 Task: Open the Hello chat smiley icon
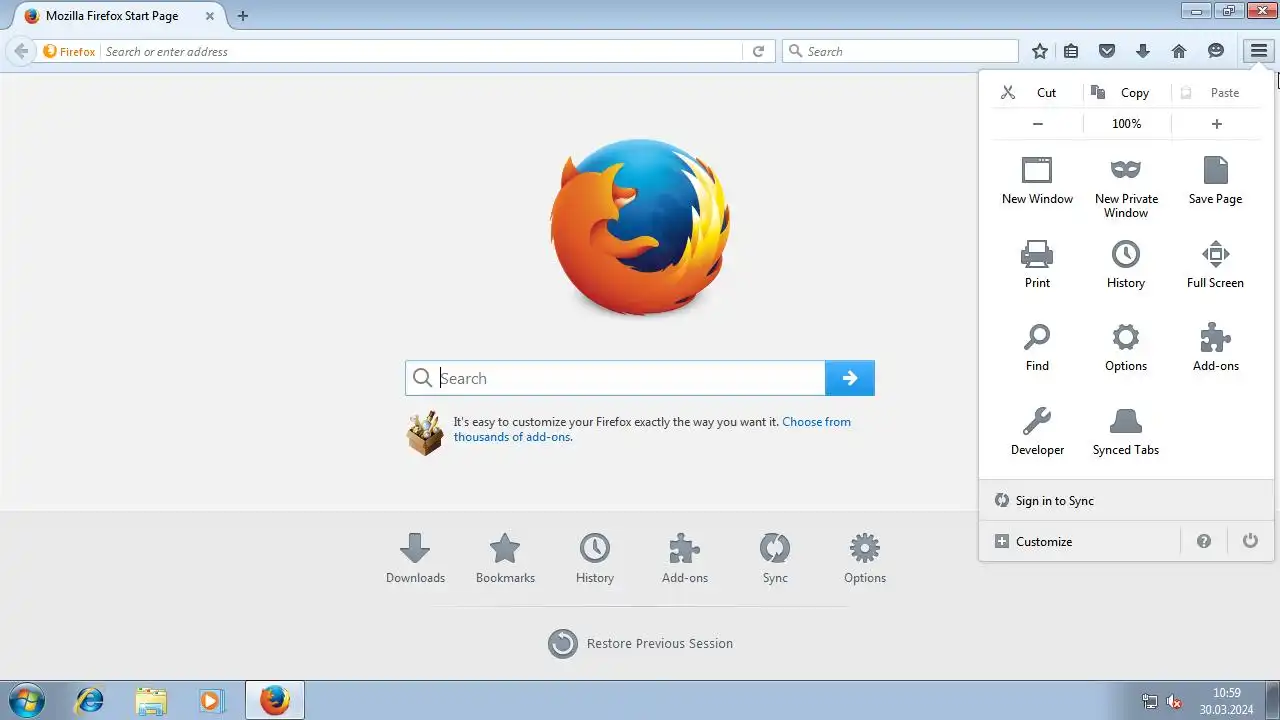1216,51
